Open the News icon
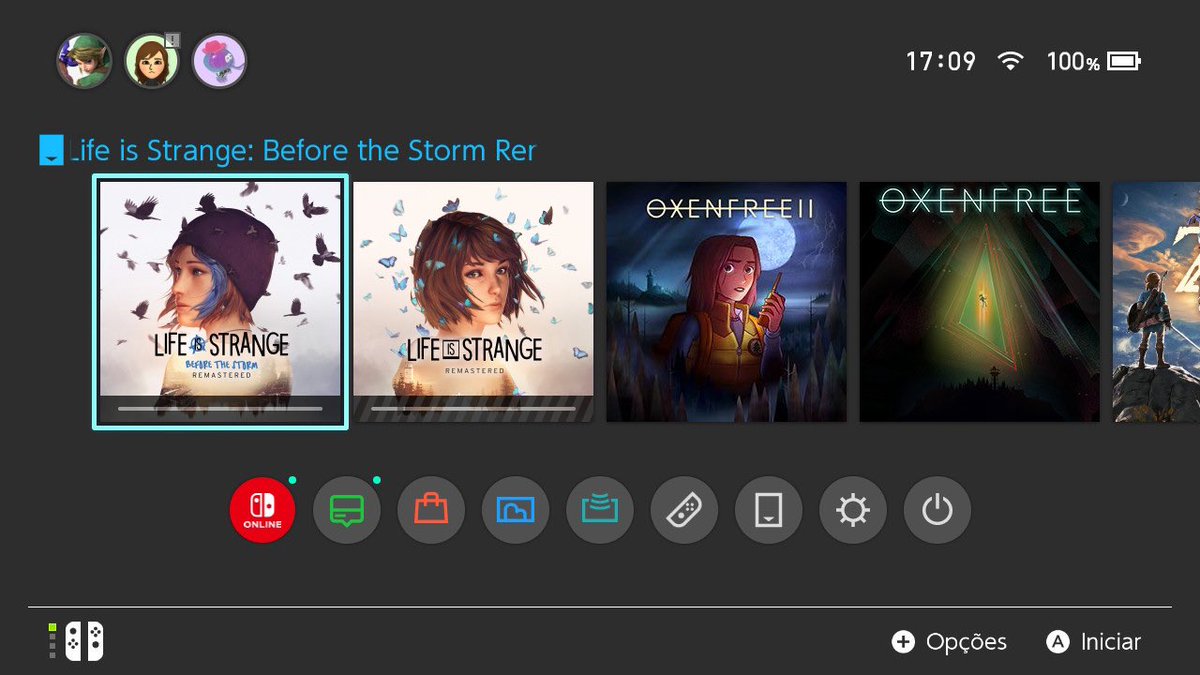The image size is (1200, 675). 346,511
